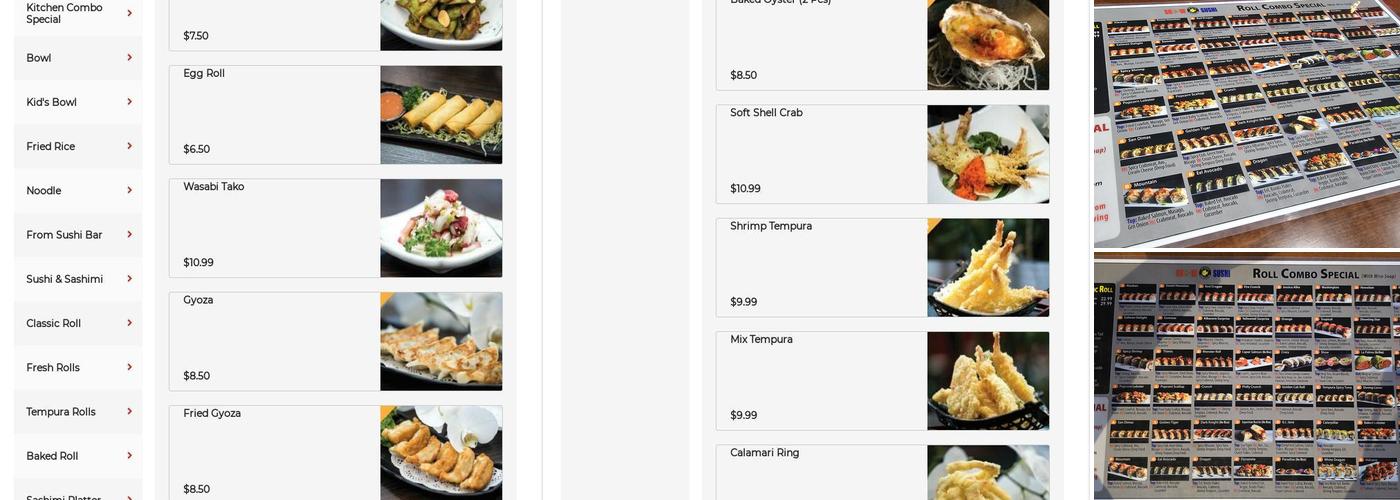Select the Fried Rice category
1400x500 pixels.
coord(78,146)
